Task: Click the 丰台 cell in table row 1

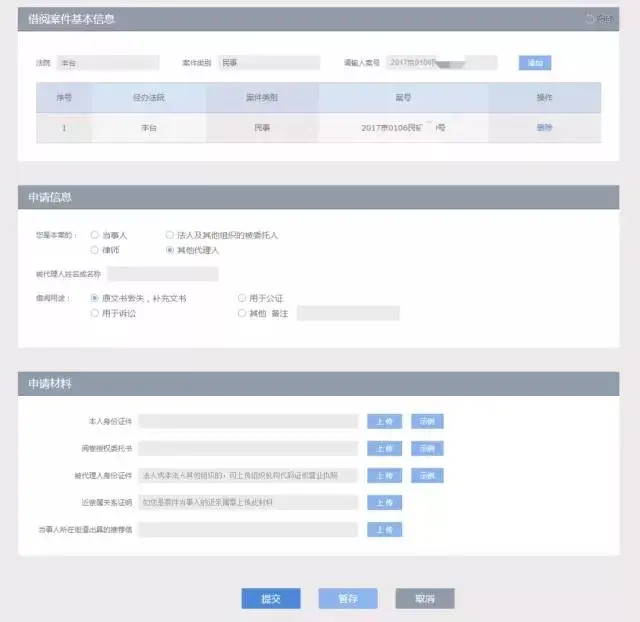Action: coord(149,128)
